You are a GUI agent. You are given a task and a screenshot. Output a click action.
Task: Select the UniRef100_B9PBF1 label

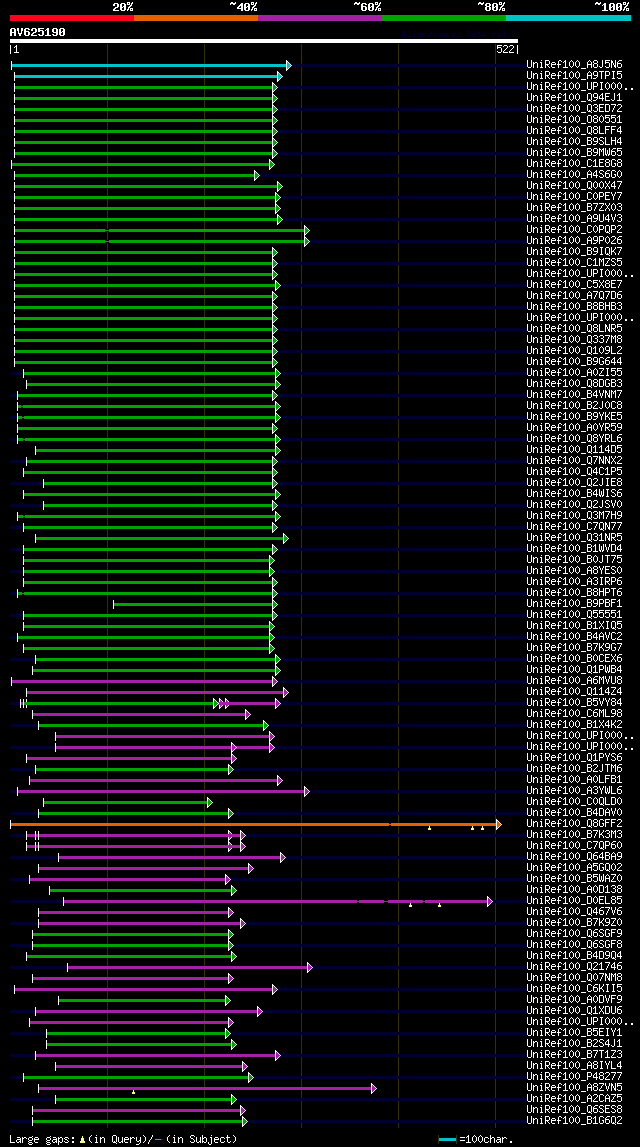point(574,603)
